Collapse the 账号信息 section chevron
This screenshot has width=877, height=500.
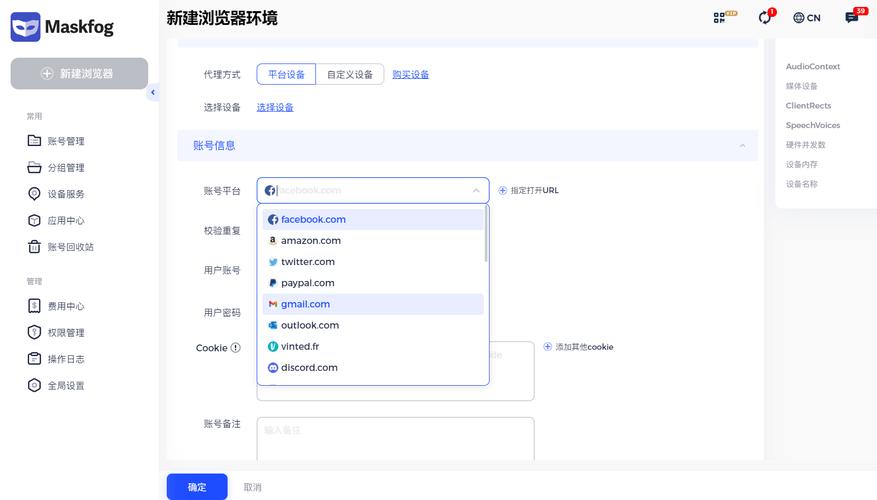tap(742, 145)
